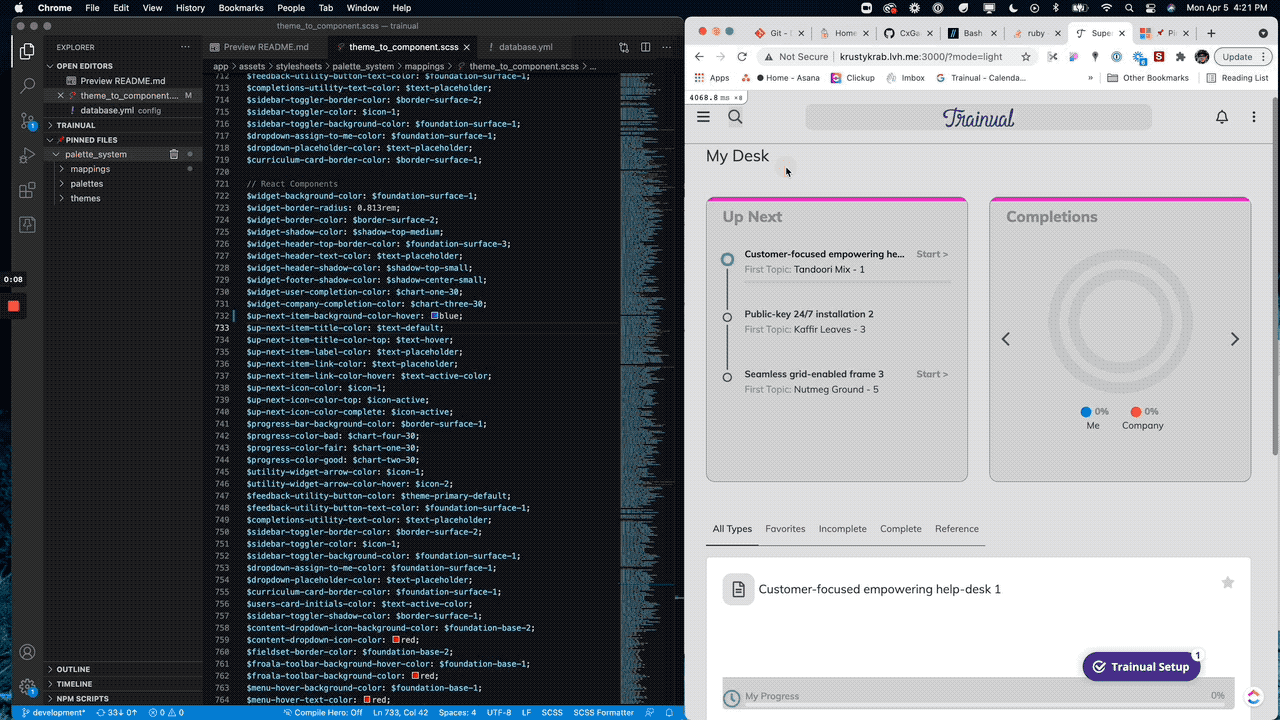This screenshot has height=720, width=1280.
Task: Click Start link for Customer-focused empowering item
Action: point(932,254)
